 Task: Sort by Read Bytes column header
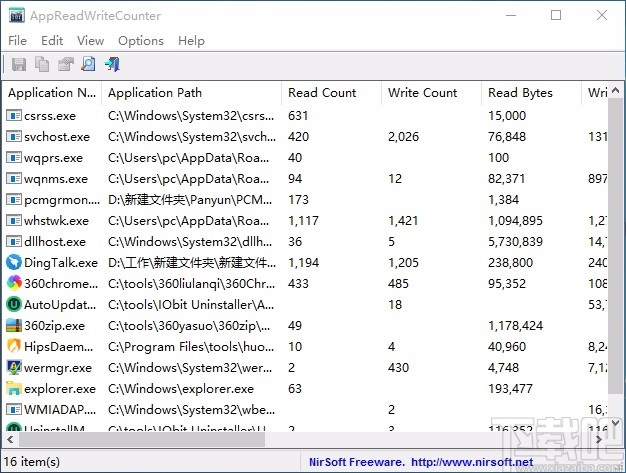[532, 93]
